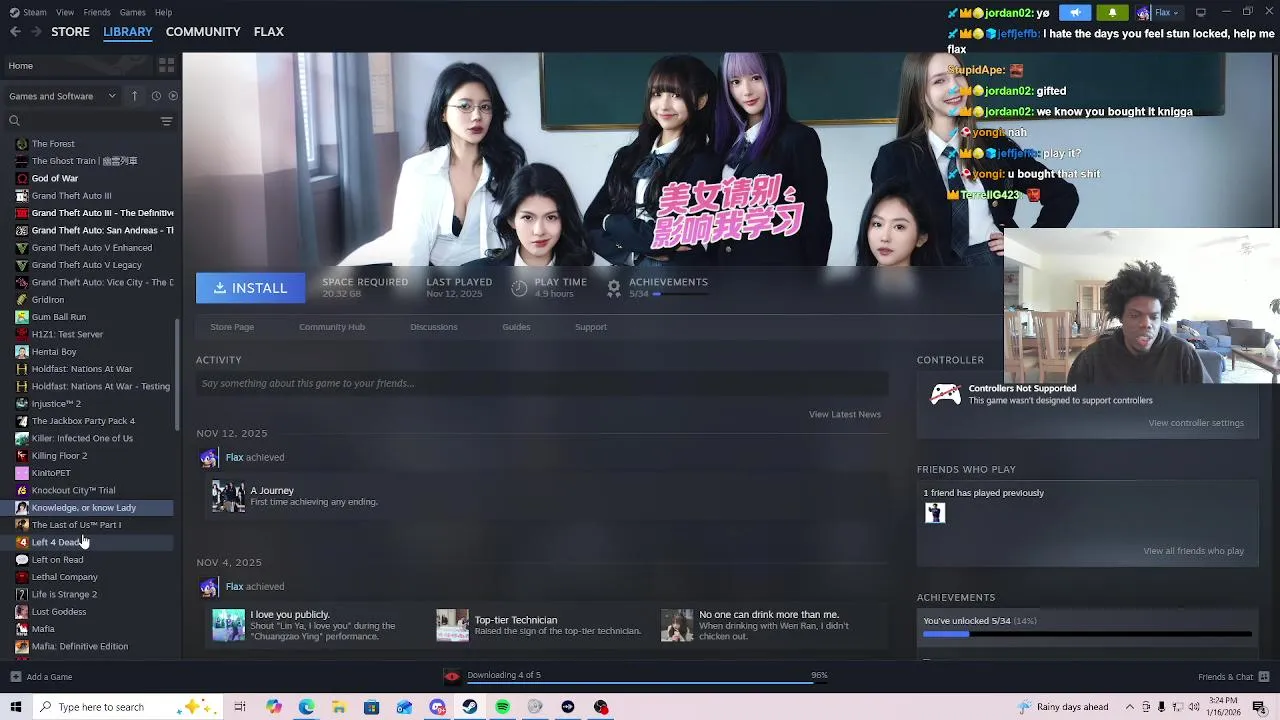Select Knockout City Trial in list

pos(73,490)
